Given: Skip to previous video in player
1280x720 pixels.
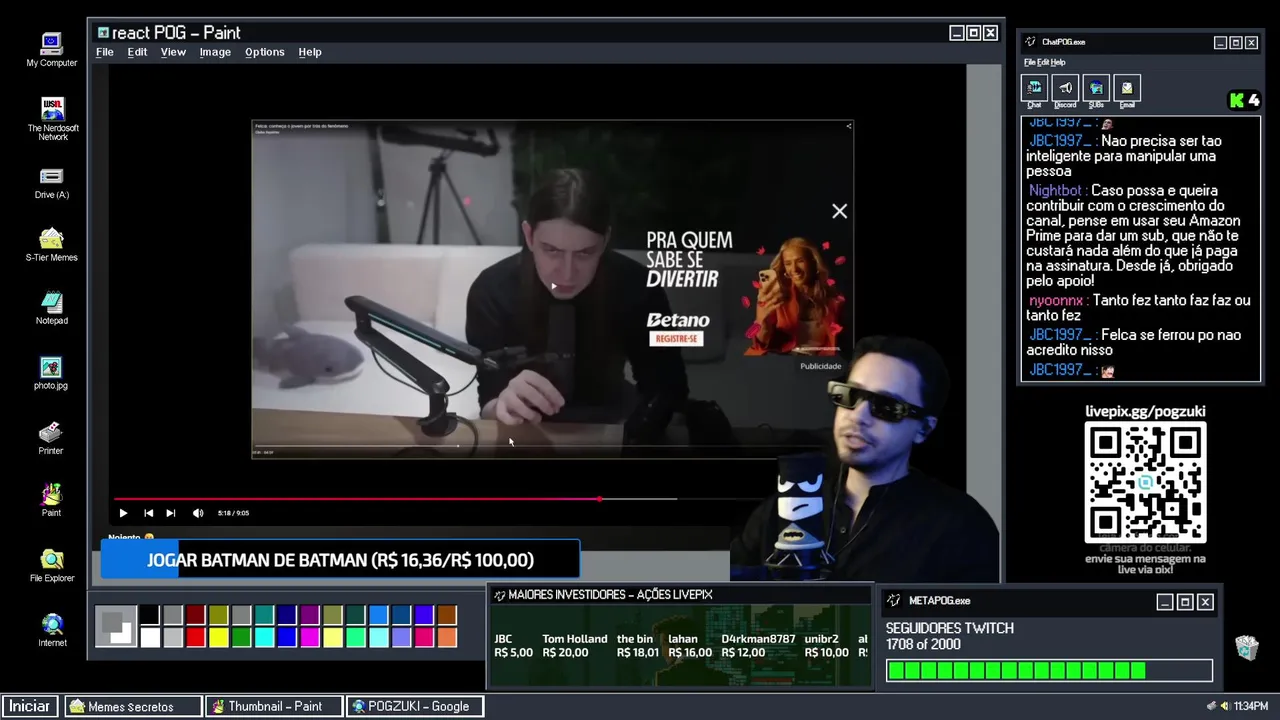Looking at the screenshot, I should coord(148,513).
